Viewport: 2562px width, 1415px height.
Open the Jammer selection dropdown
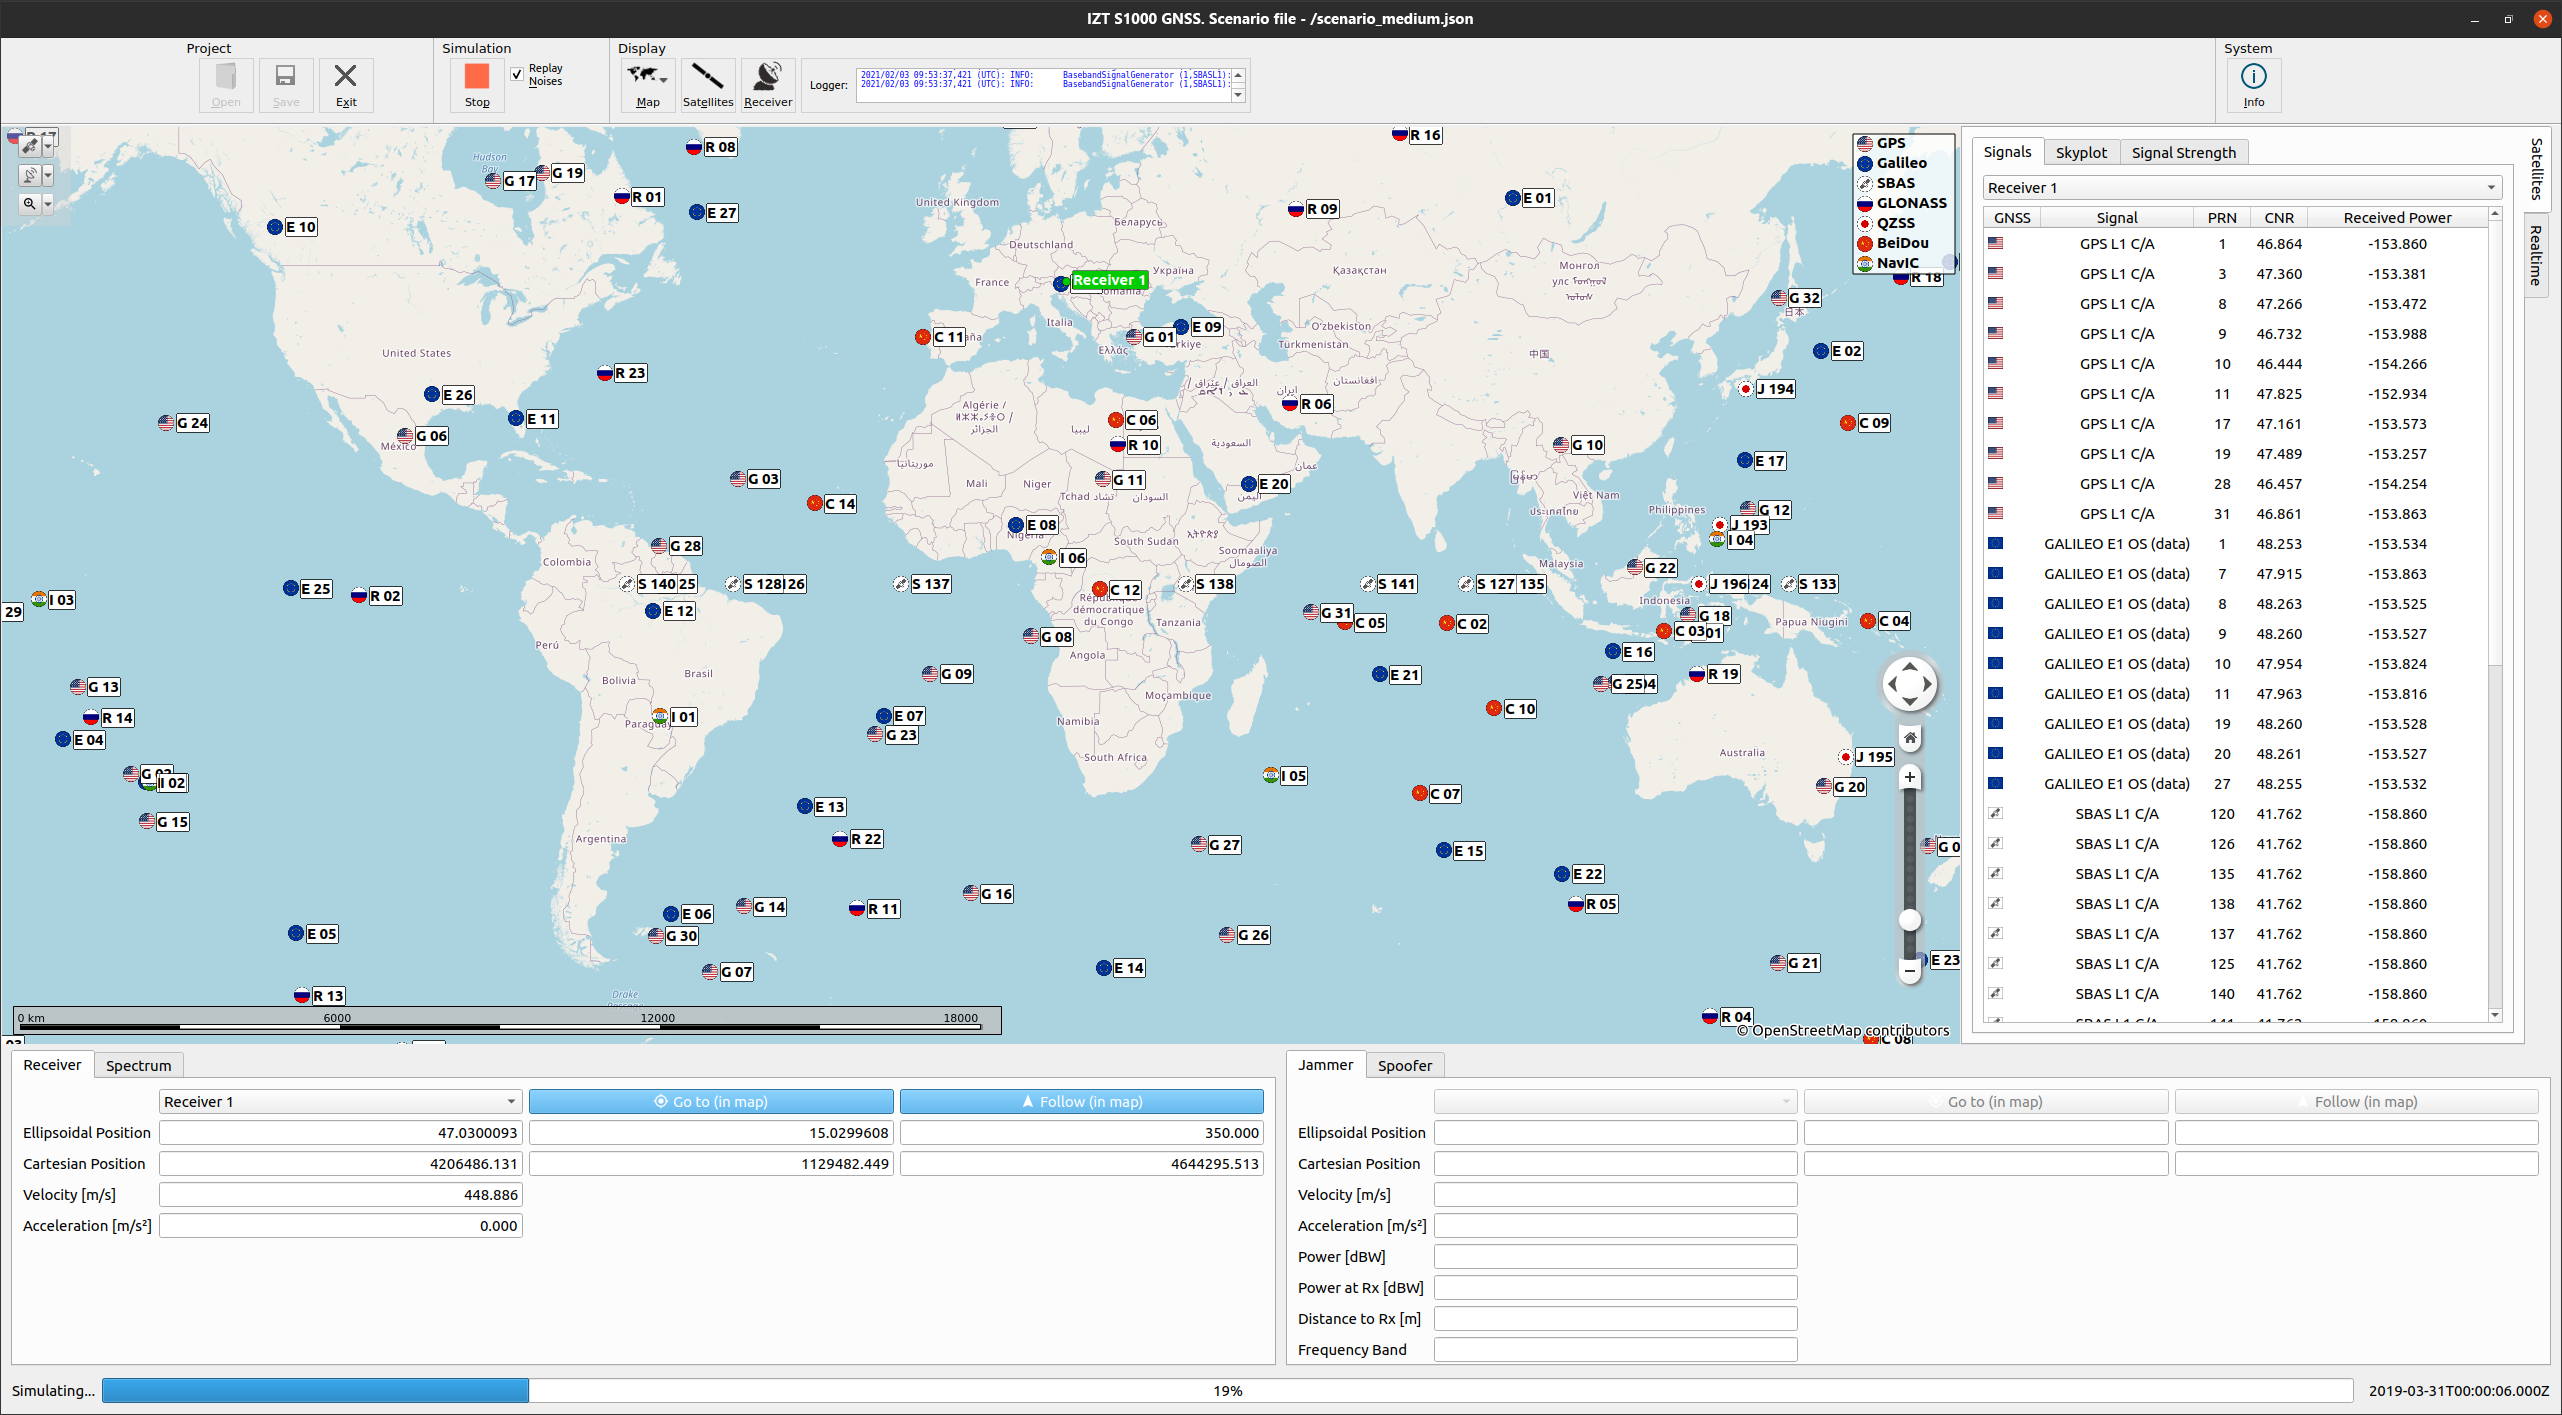(x=1615, y=1102)
